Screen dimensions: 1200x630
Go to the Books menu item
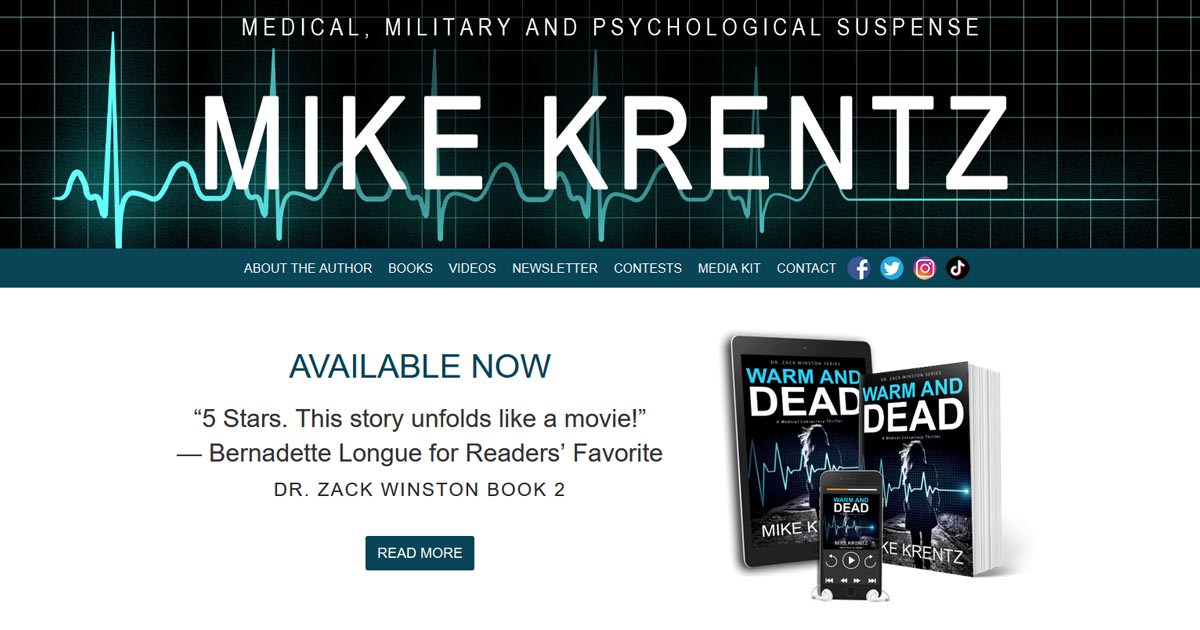pyautogui.click(x=410, y=268)
